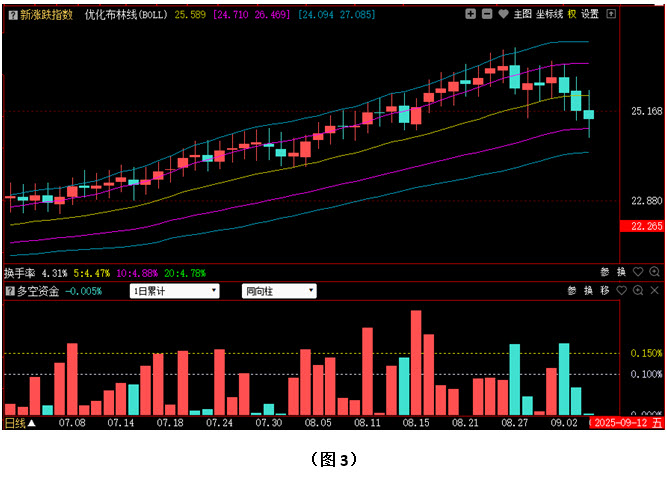Toggle the yellow 权 rights adjustment button
This screenshot has width=667, height=483.
tap(572, 14)
